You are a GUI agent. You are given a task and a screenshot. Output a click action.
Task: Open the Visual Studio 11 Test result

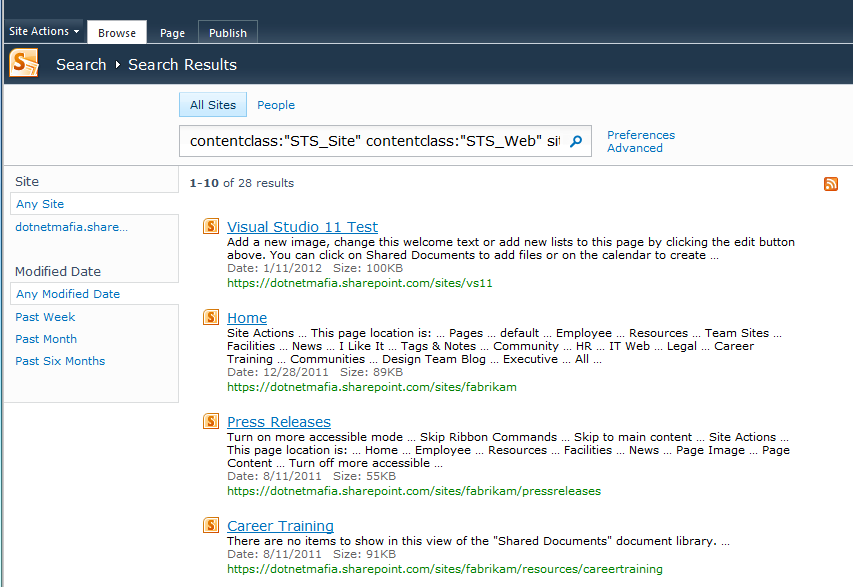click(x=302, y=227)
